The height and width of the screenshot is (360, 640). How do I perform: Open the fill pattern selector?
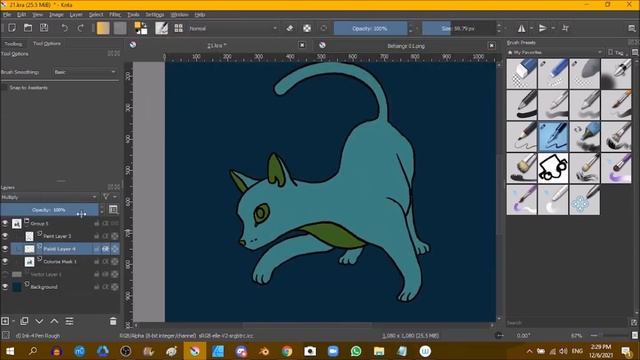pyautogui.click(x=120, y=28)
